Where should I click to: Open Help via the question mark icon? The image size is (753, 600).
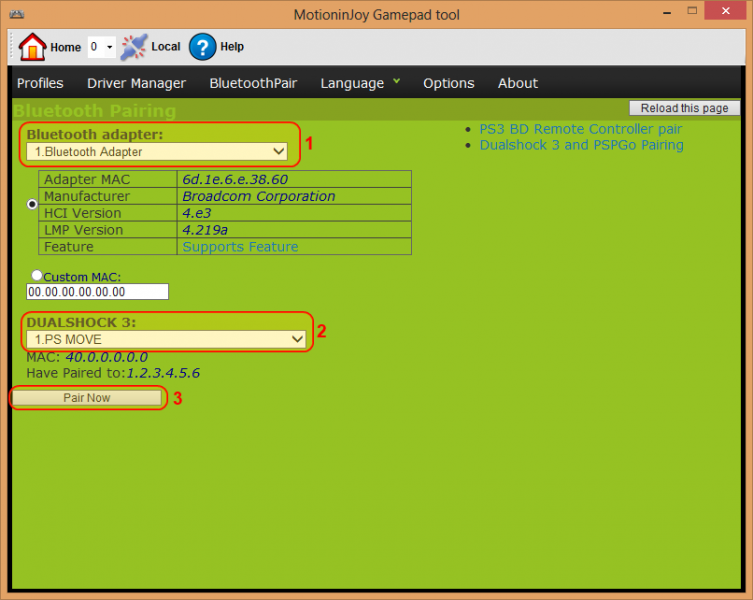[202, 47]
